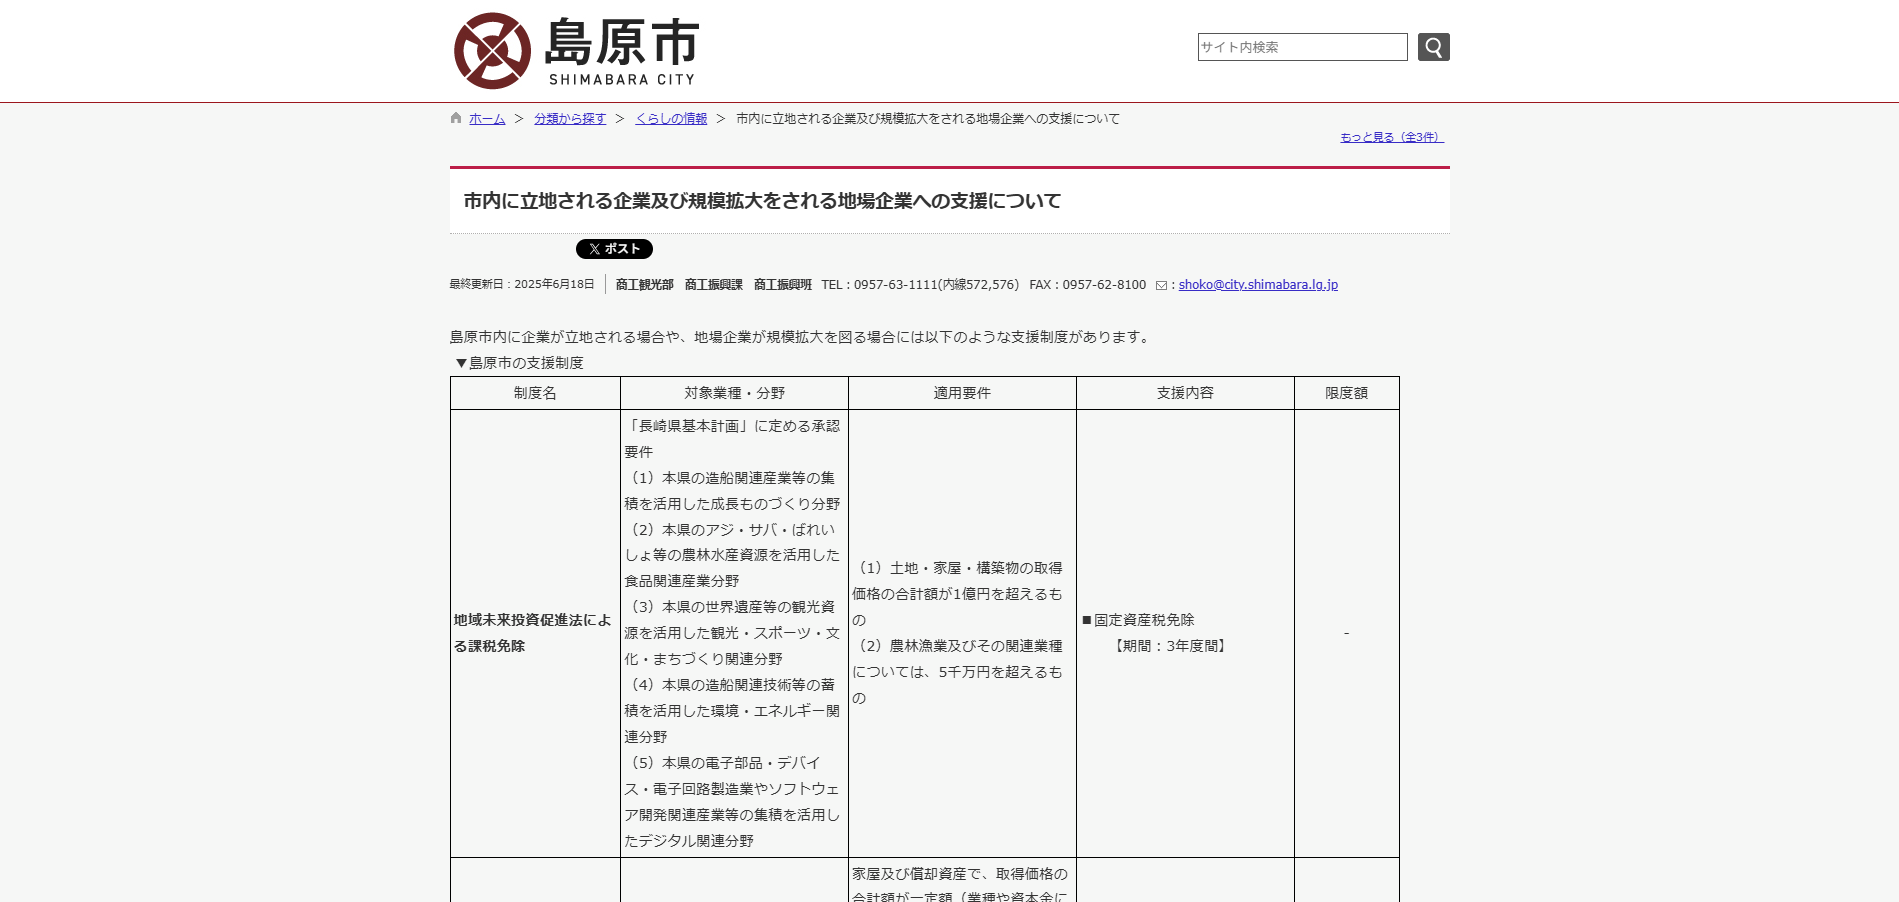This screenshot has width=1899, height=902.
Task: Click the 商工観光部 department text
Action: pyautogui.click(x=645, y=285)
